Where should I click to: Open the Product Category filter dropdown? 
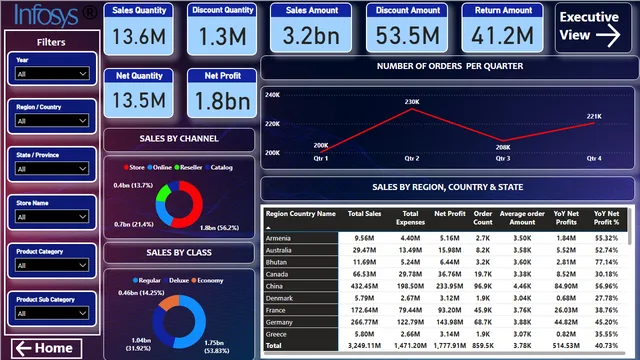(52, 265)
